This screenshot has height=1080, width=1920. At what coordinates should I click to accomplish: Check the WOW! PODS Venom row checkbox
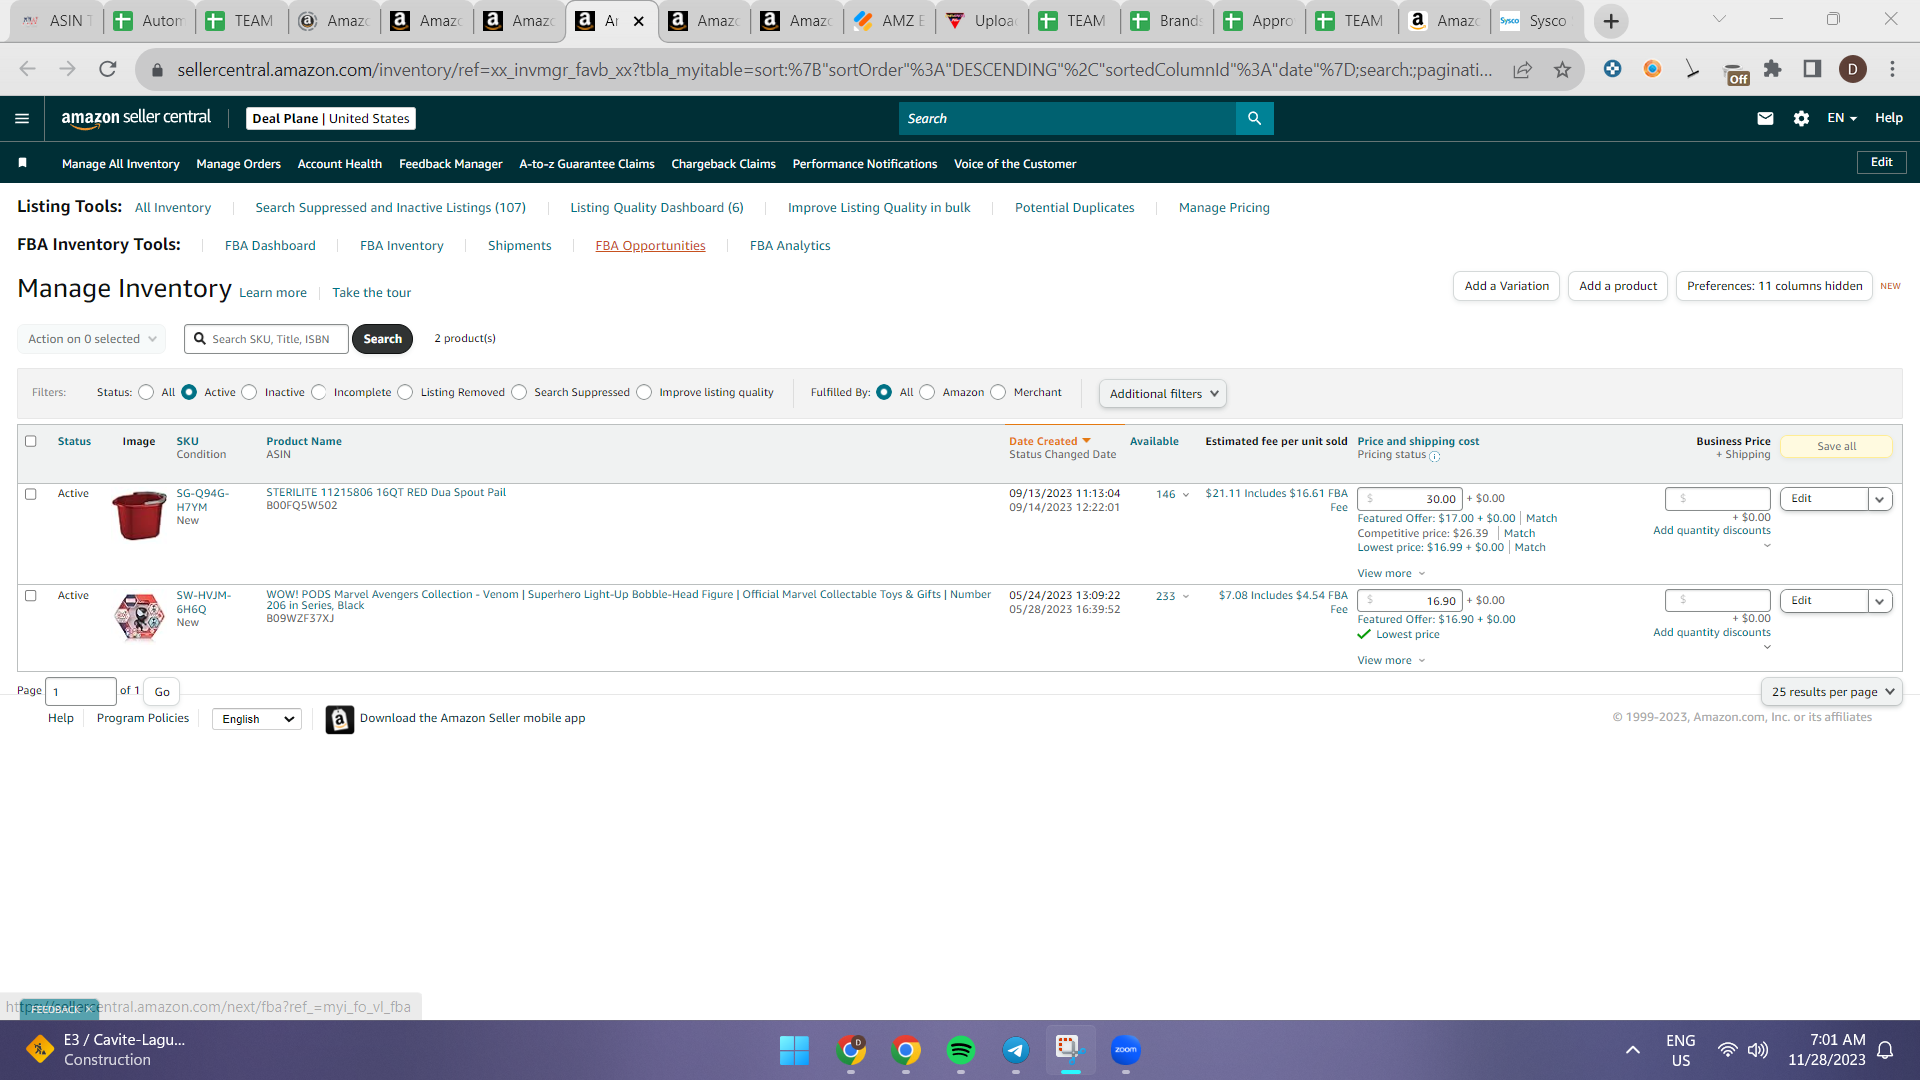(x=31, y=596)
